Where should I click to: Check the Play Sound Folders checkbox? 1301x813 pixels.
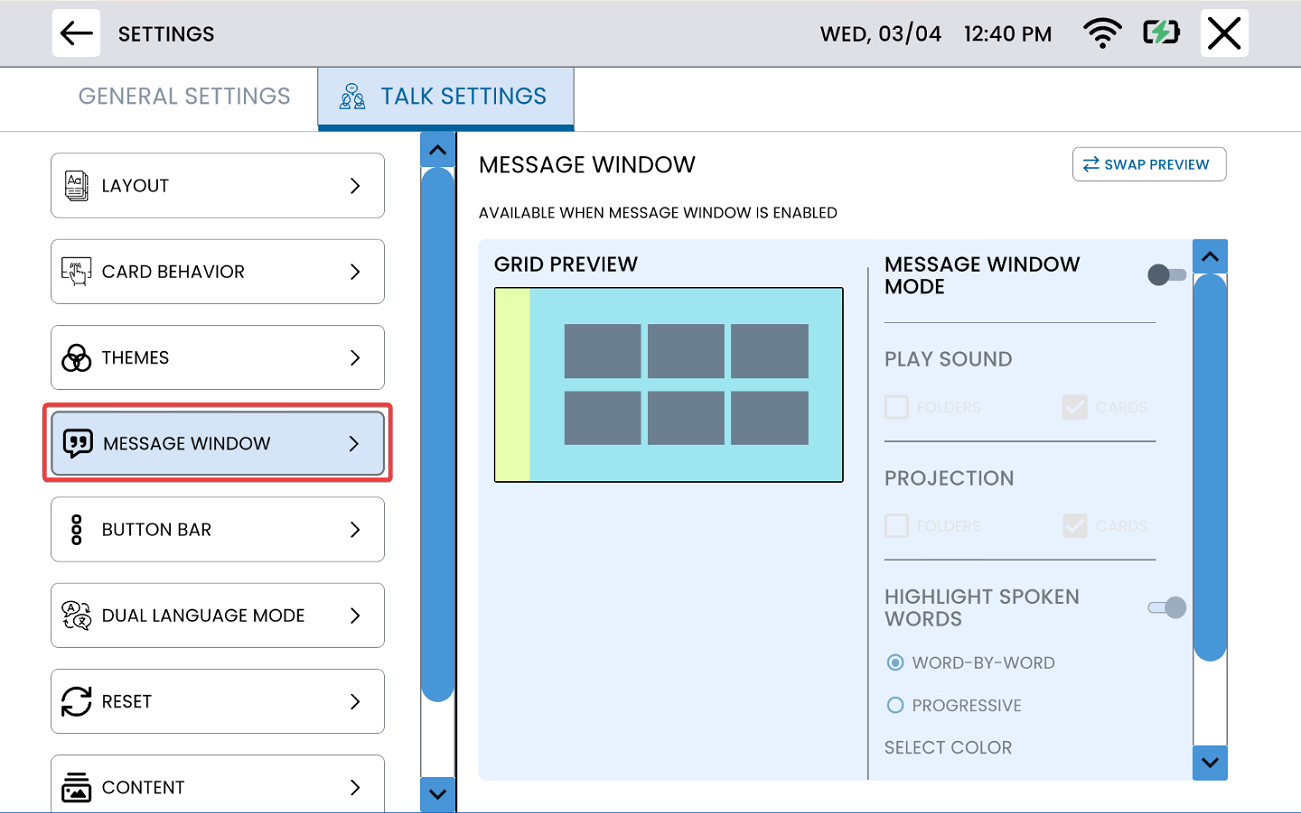click(x=897, y=407)
